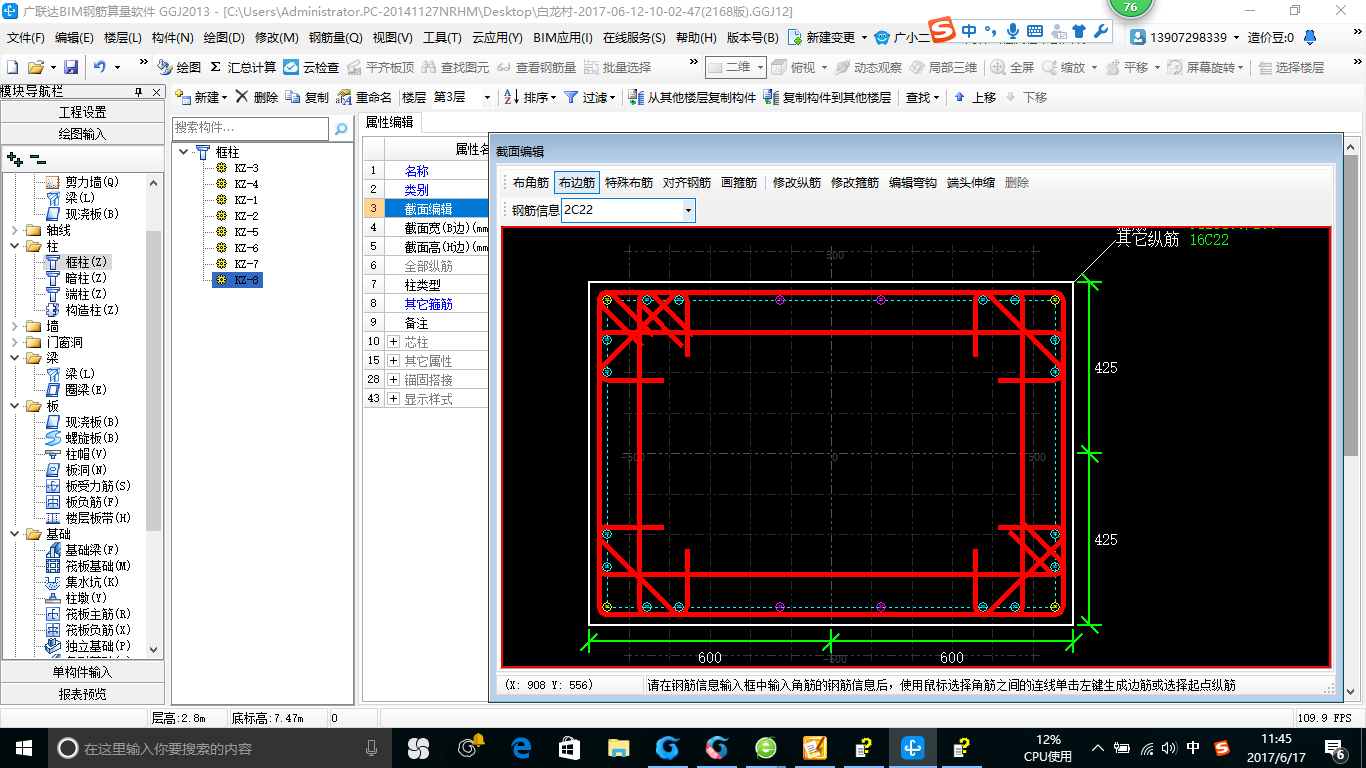Expand the 锚固搭接 property row

pyautogui.click(x=392, y=380)
